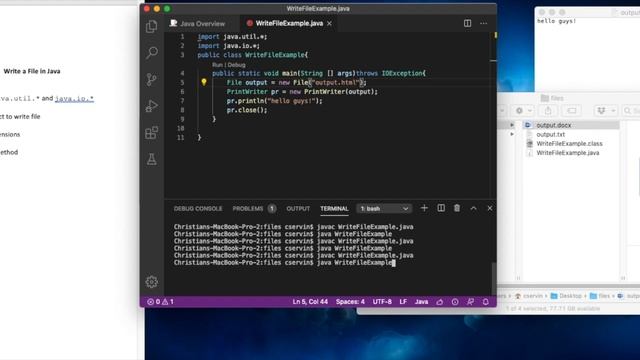Click the clock icon in status bar
The width and height of the screenshot is (640, 360).
coord(455,302)
